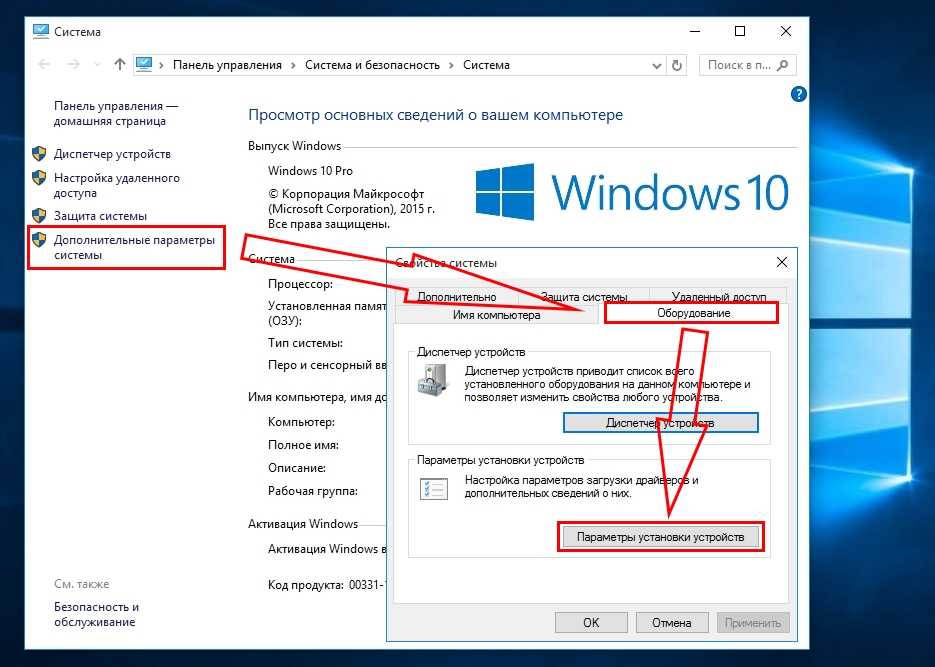Viewport: 935px width, 667px height.
Task: Click the search magnifier icon
Action: [783, 65]
